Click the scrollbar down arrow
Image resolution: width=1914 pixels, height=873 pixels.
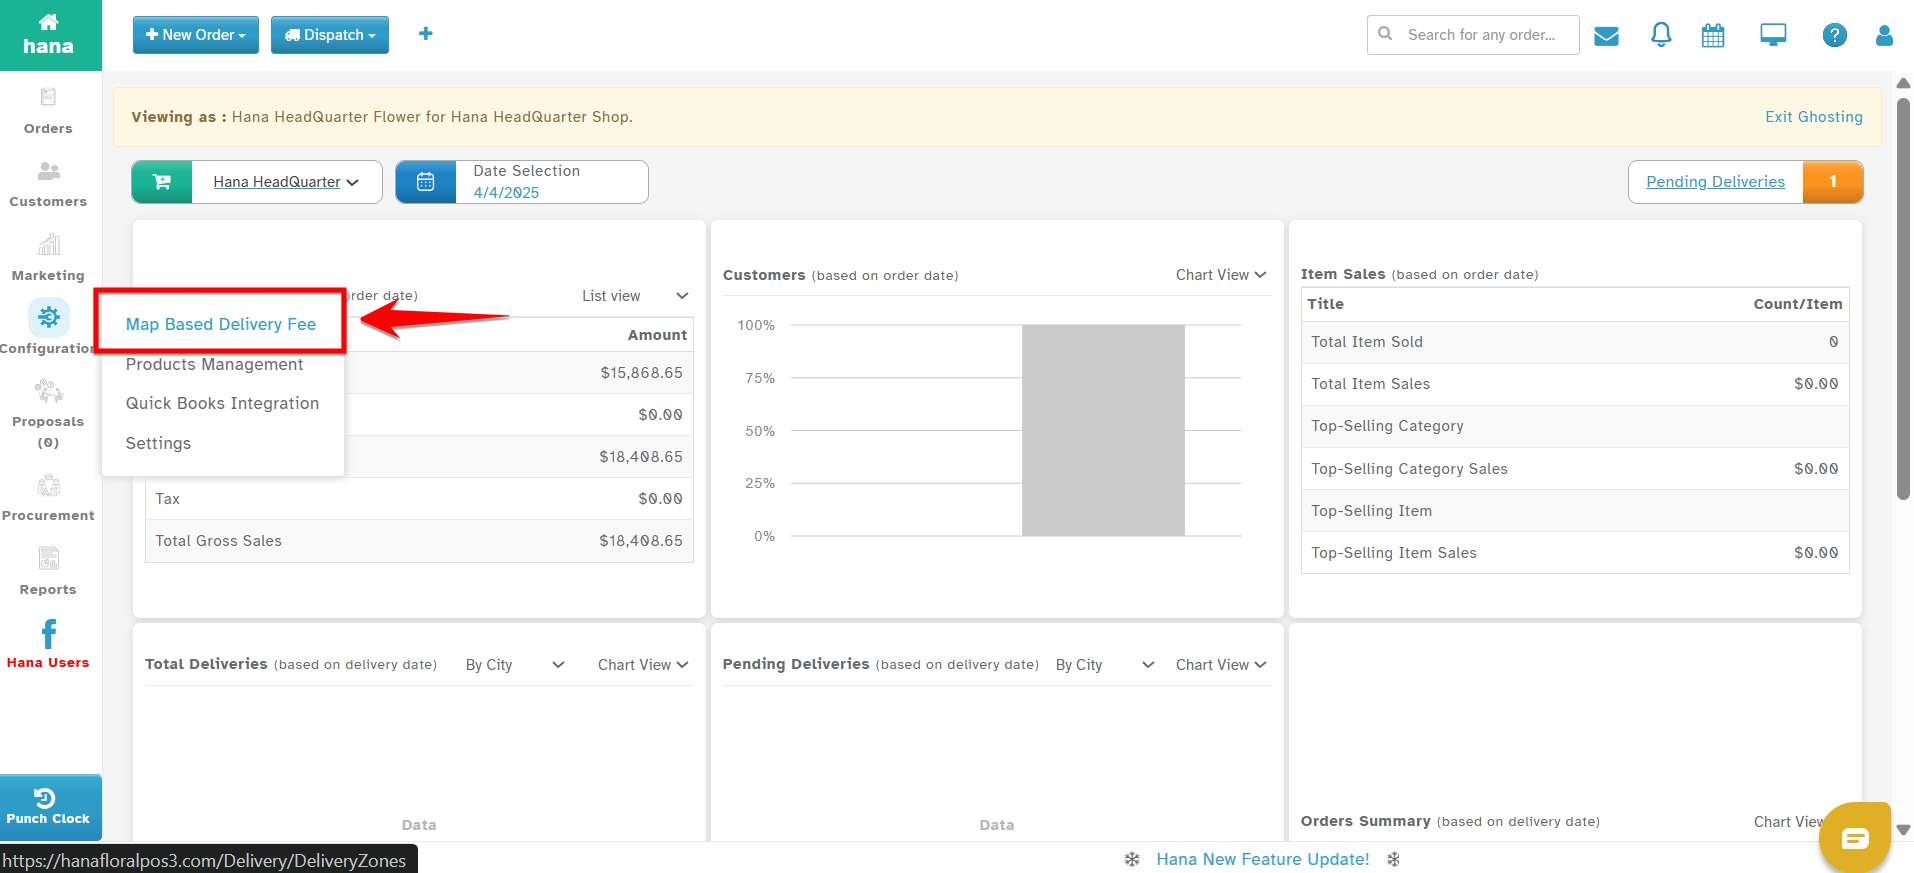point(1903,829)
